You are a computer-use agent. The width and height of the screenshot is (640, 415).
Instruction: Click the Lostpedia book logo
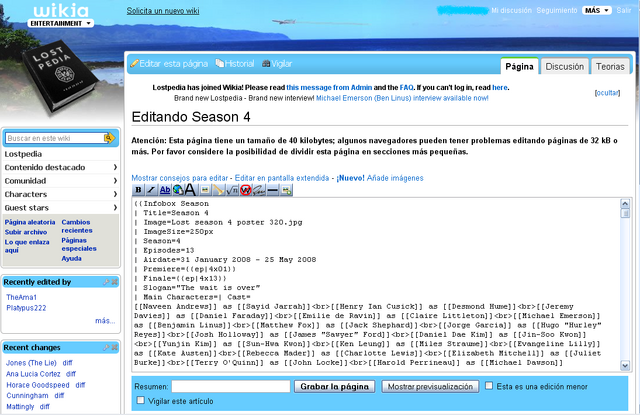coord(60,77)
